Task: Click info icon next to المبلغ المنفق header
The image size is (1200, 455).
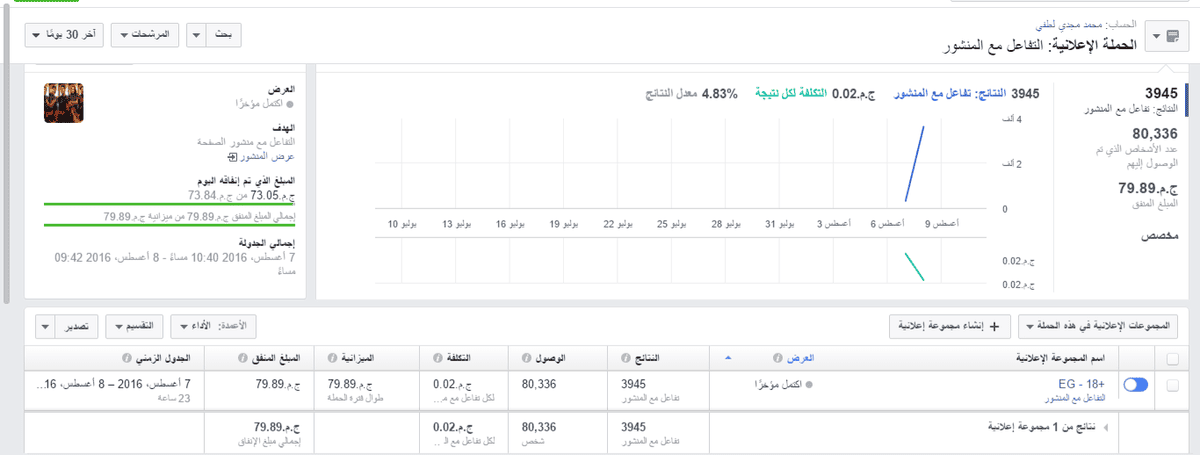Action: 242,359
